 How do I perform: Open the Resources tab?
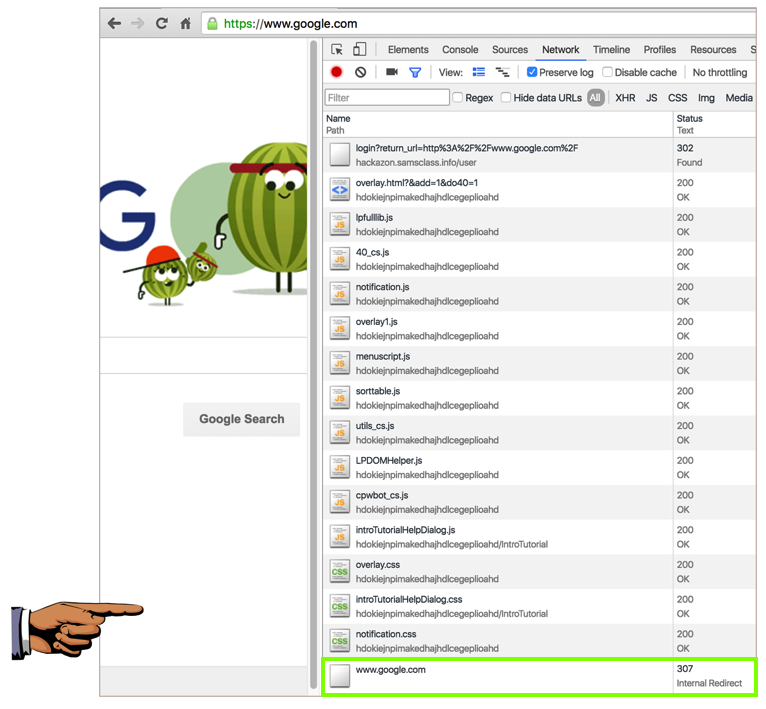(713, 50)
